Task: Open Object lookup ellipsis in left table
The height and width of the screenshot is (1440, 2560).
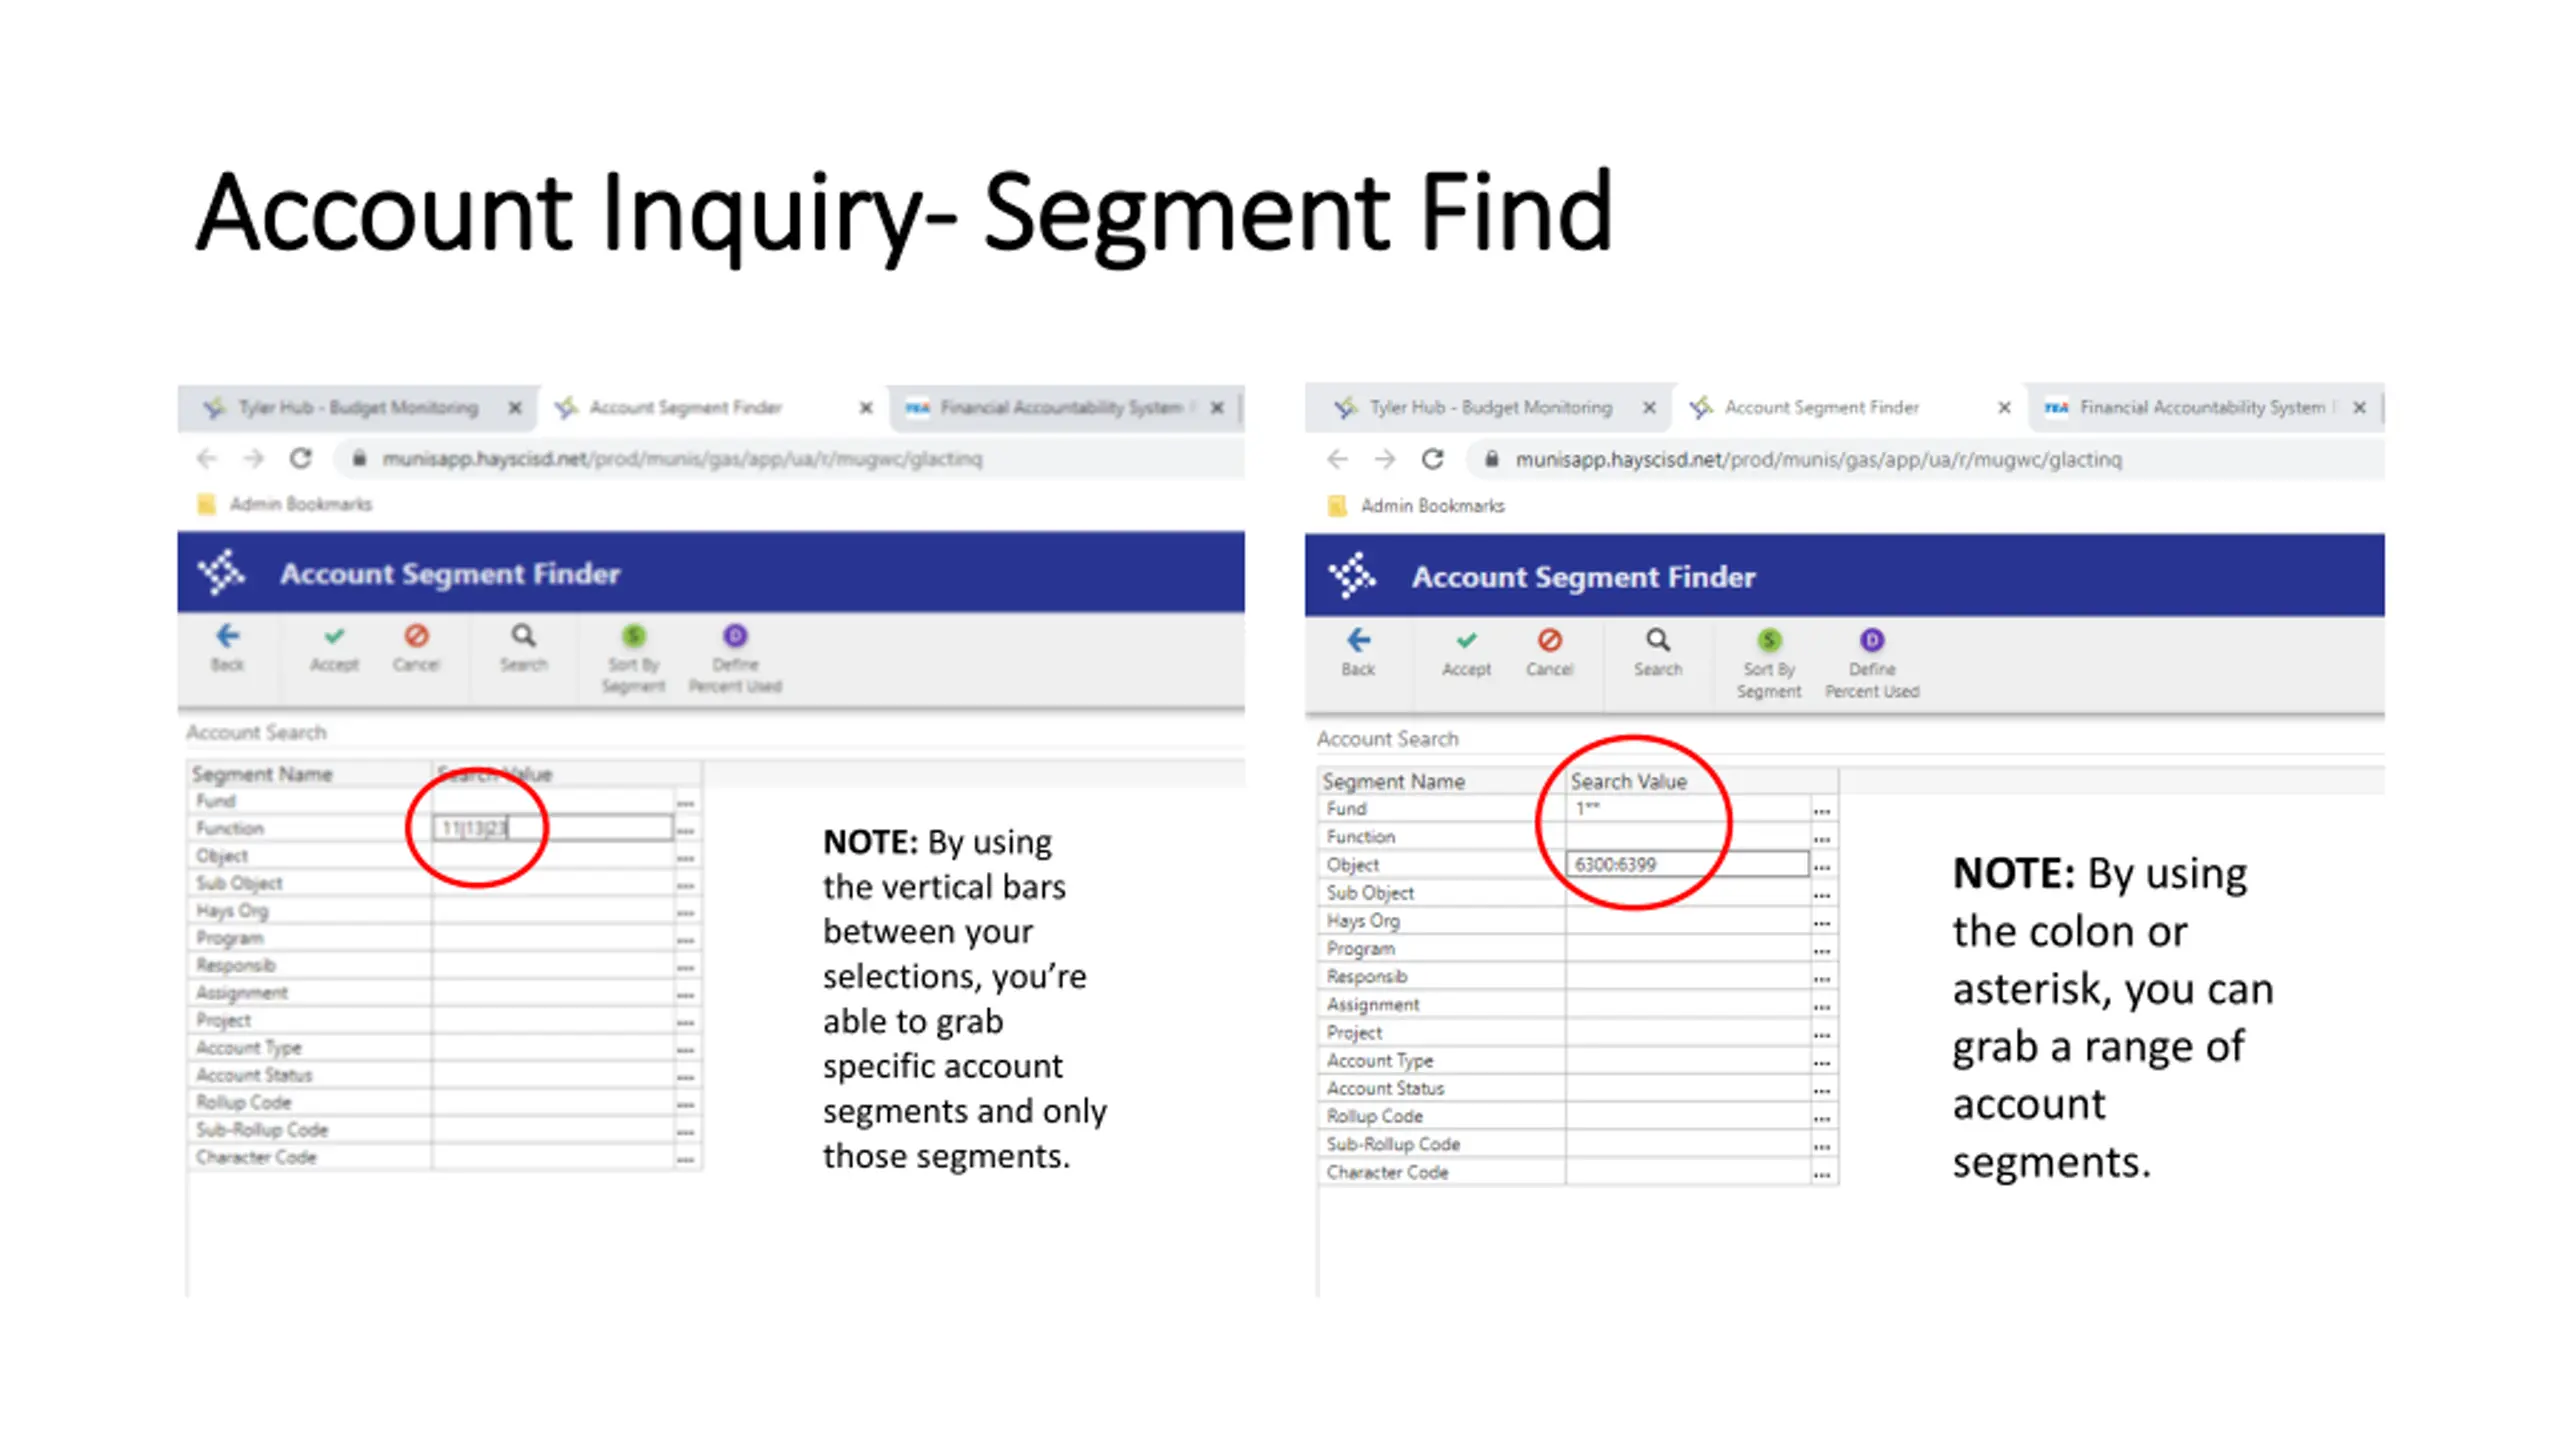Action: click(x=686, y=858)
